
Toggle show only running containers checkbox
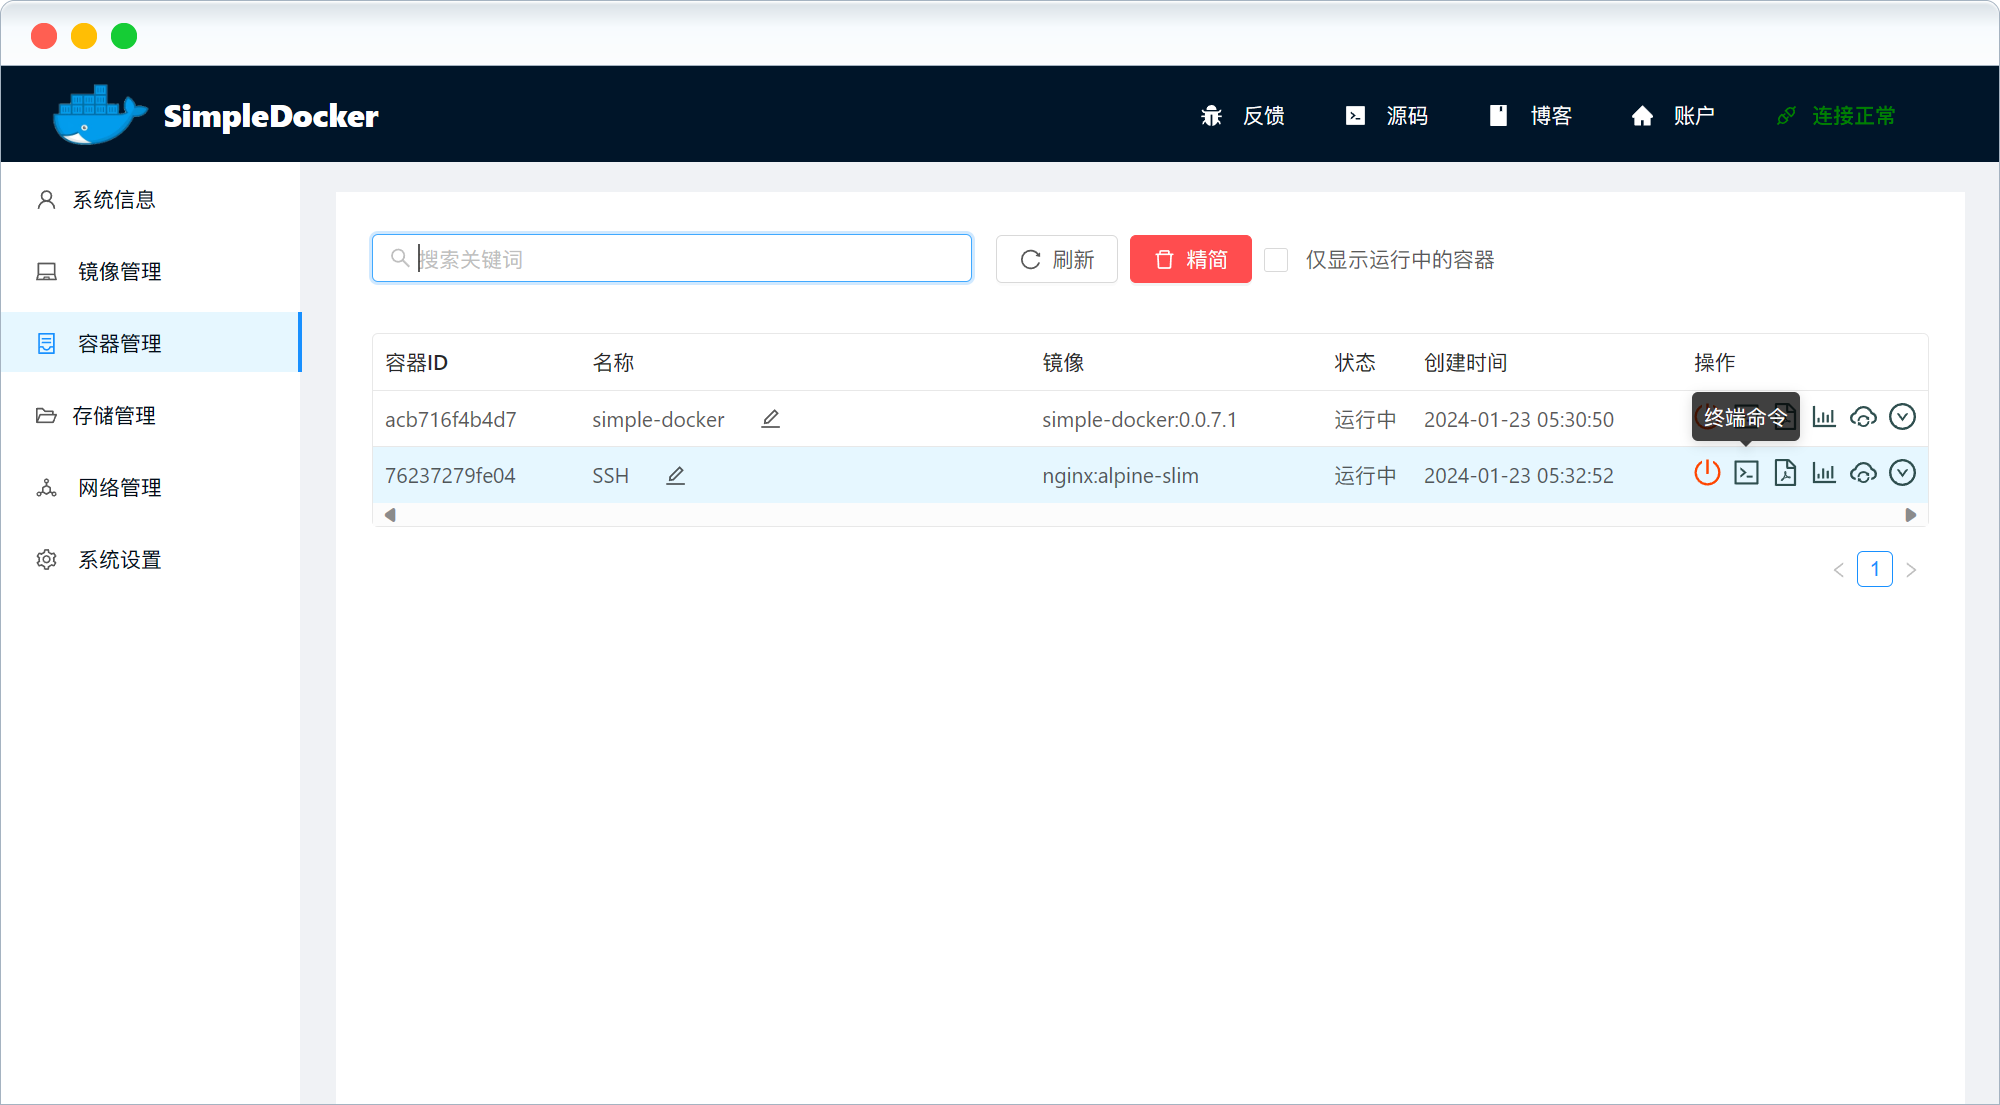1276,260
